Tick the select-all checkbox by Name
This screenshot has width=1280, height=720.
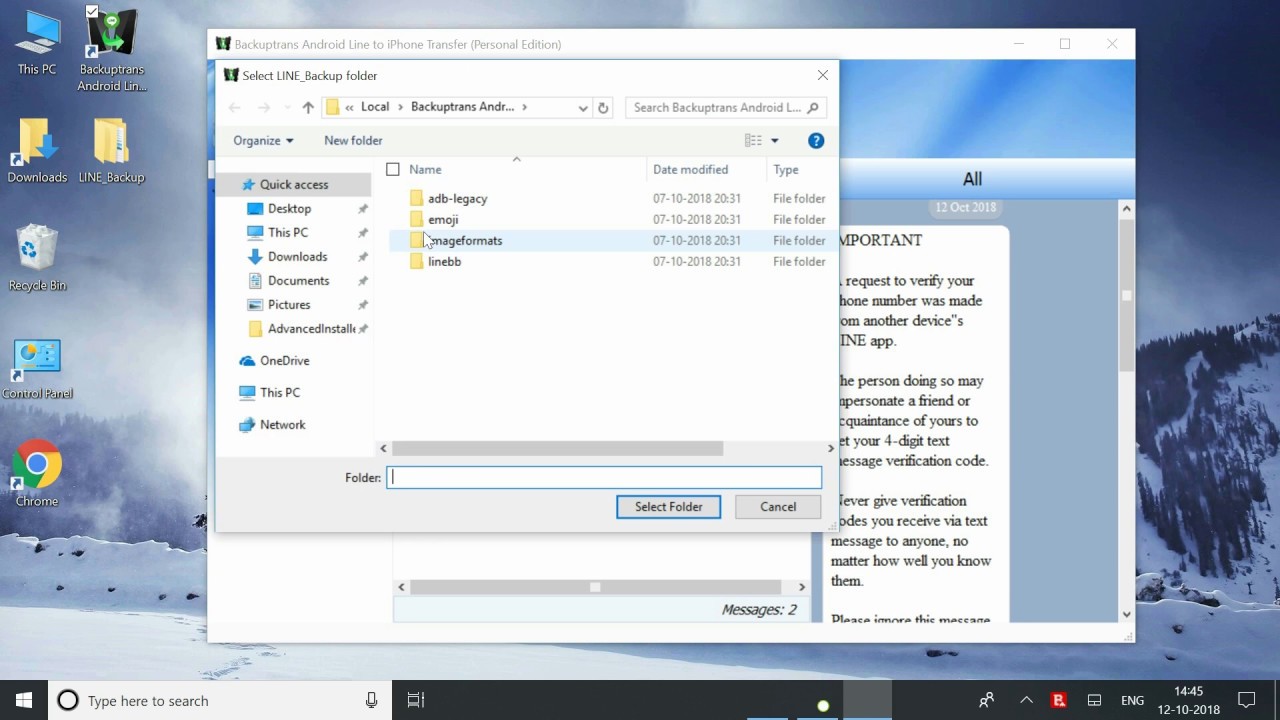(393, 170)
